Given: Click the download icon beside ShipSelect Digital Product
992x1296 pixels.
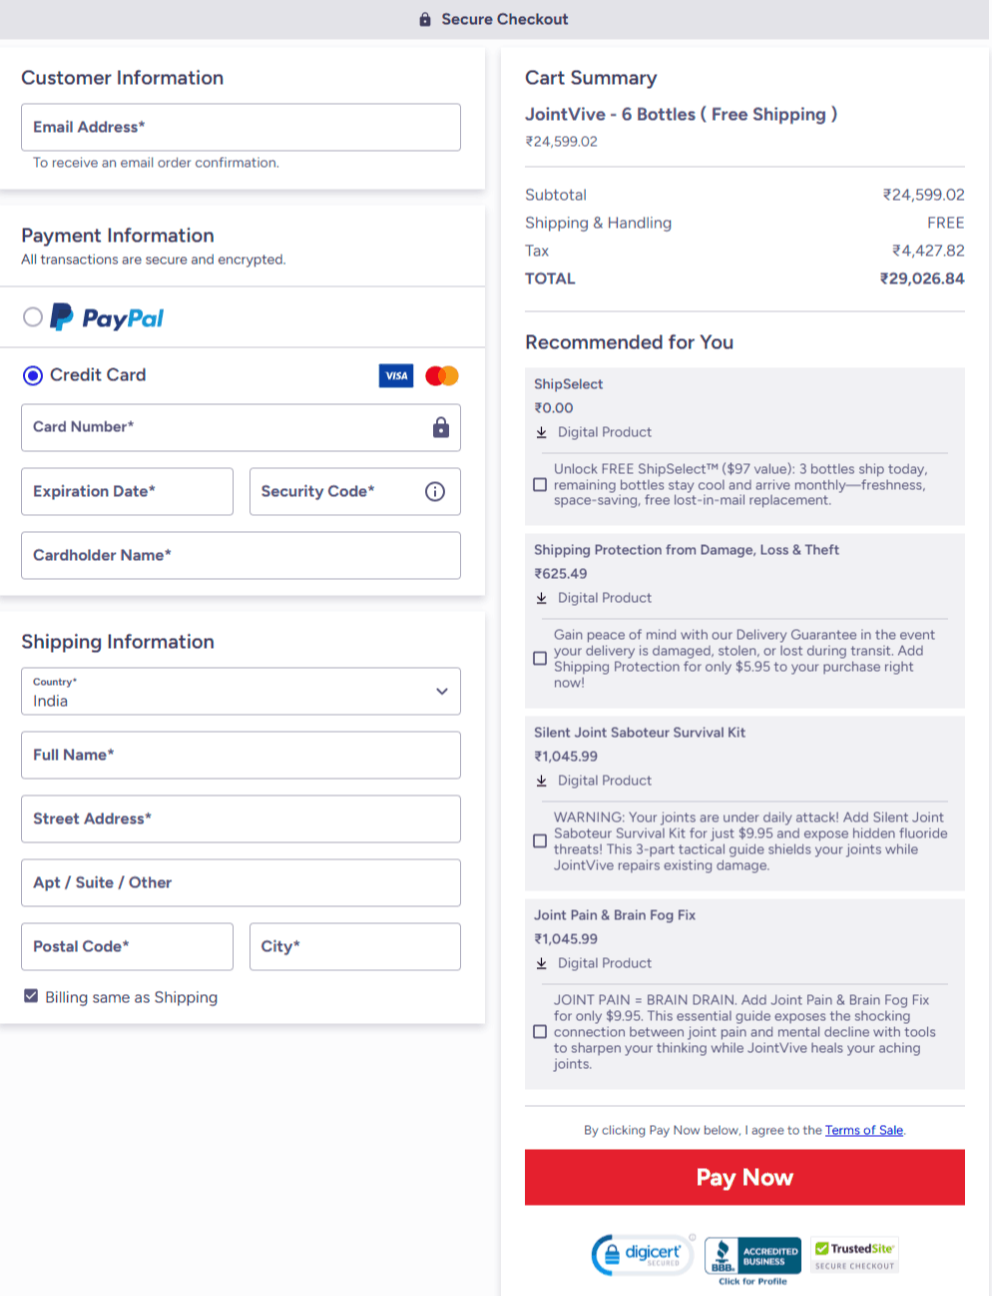Looking at the screenshot, I should pyautogui.click(x=541, y=432).
